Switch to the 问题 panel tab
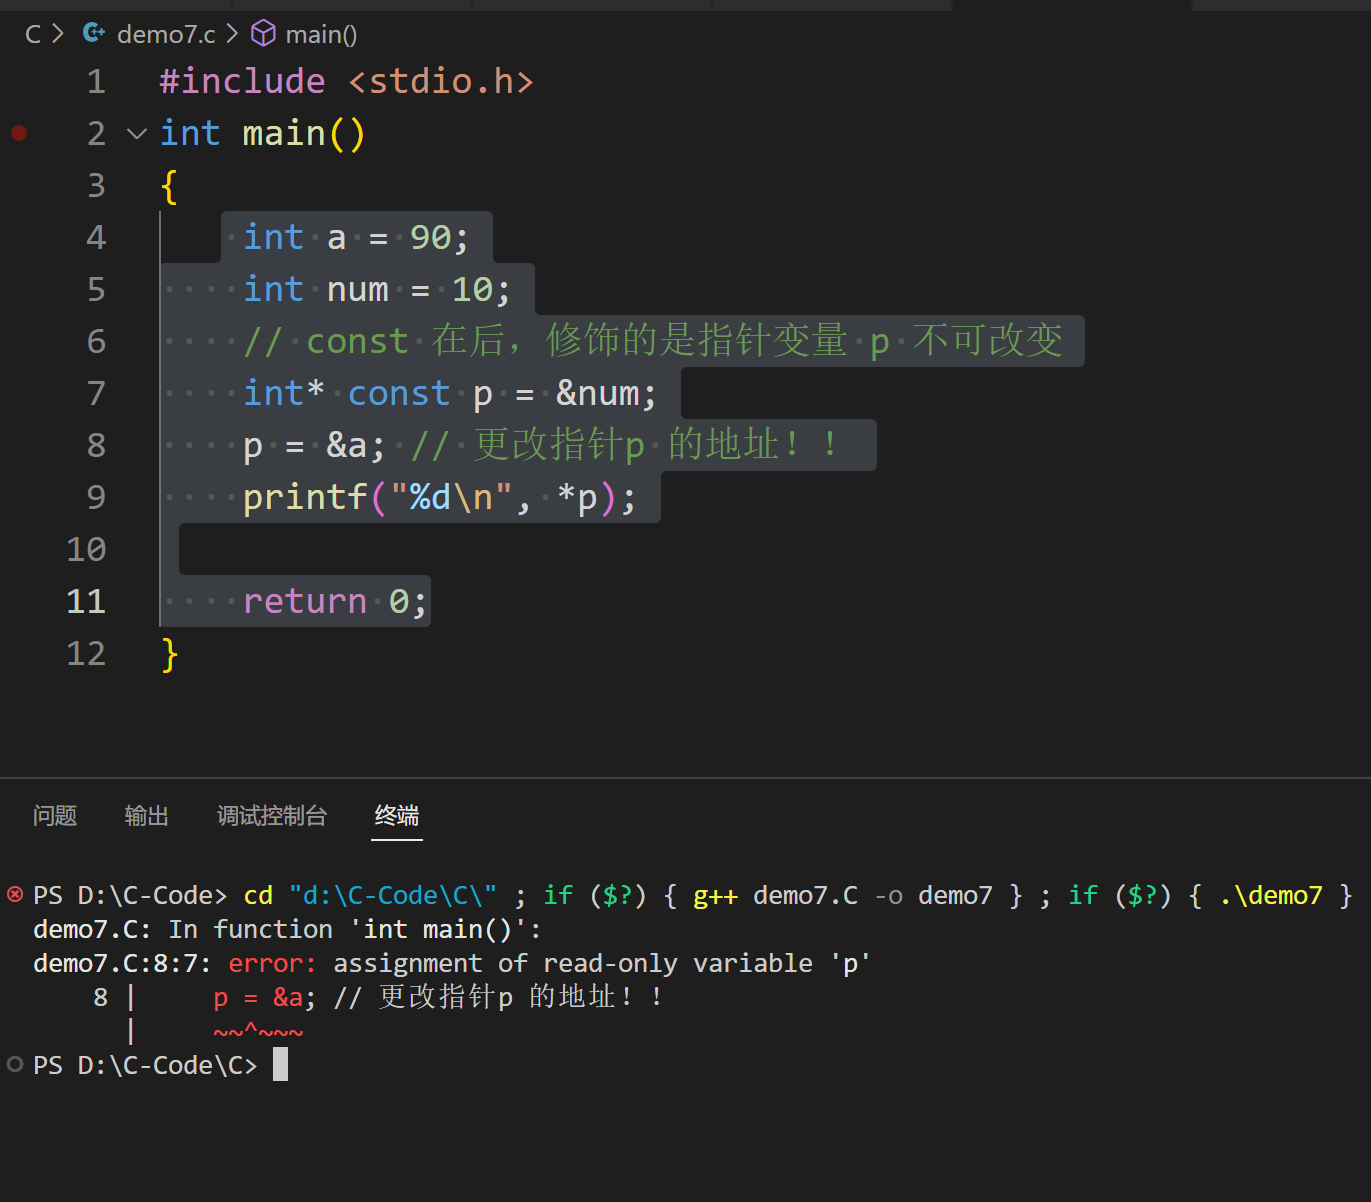This screenshot has height=1202, width=1371. click(x=55, y=816)
